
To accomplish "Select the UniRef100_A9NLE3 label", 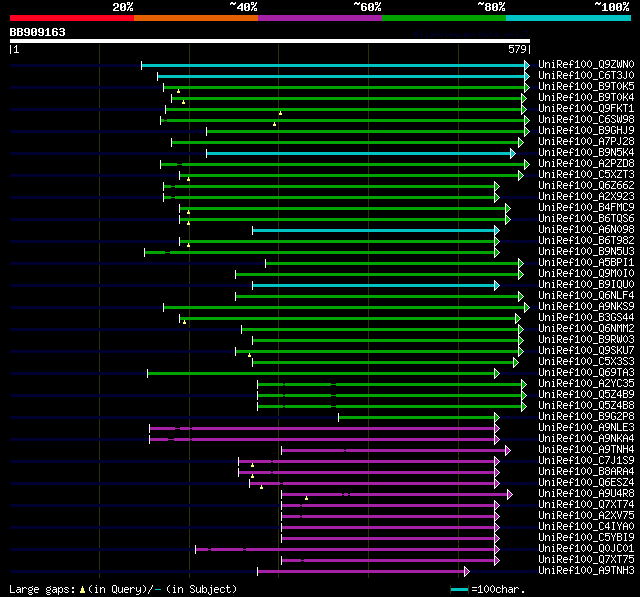I will coord(586,428).
